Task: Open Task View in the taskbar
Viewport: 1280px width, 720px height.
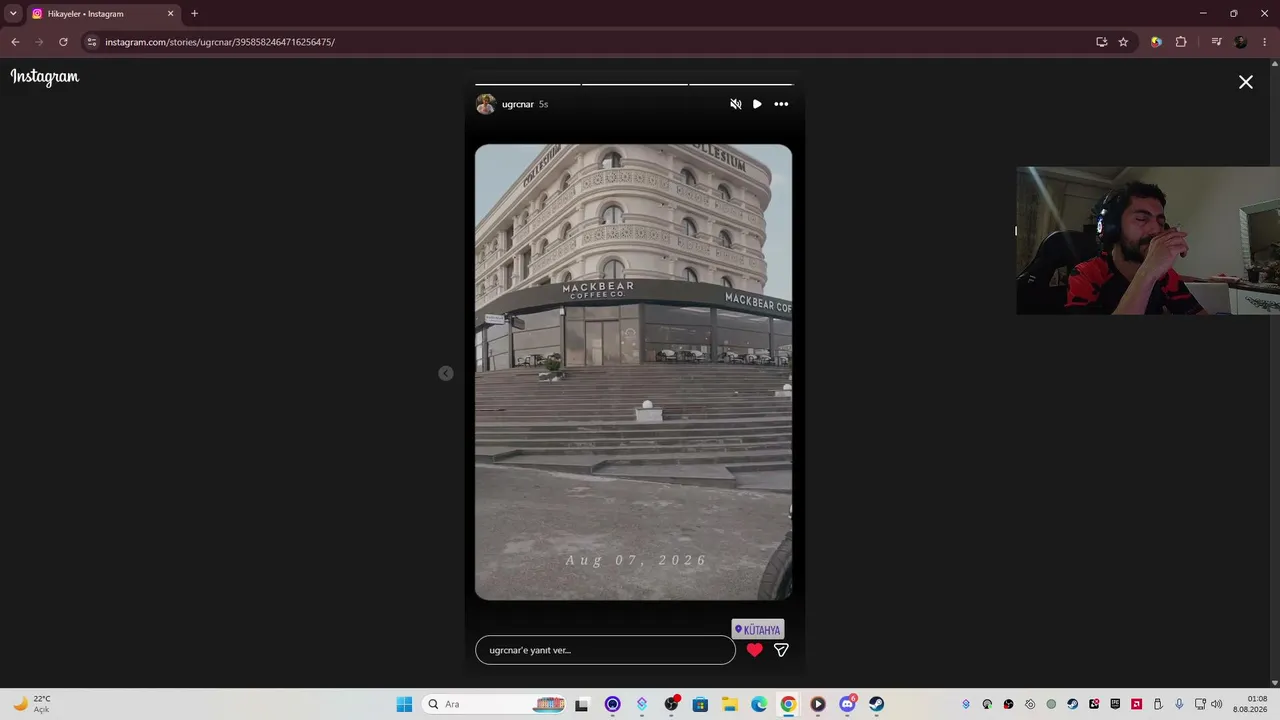Action: click(x=582, y=704)
